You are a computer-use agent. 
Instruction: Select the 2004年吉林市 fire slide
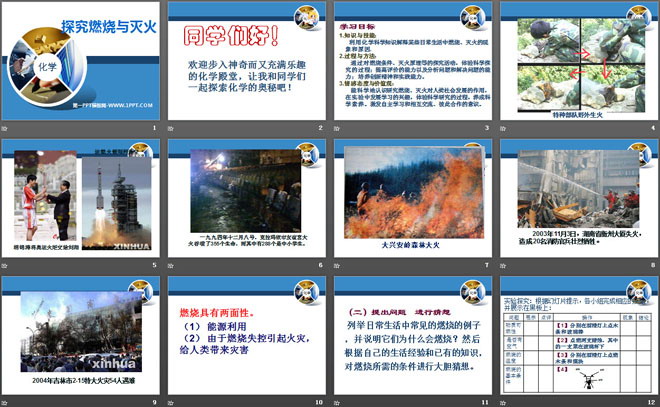[80, 340]
